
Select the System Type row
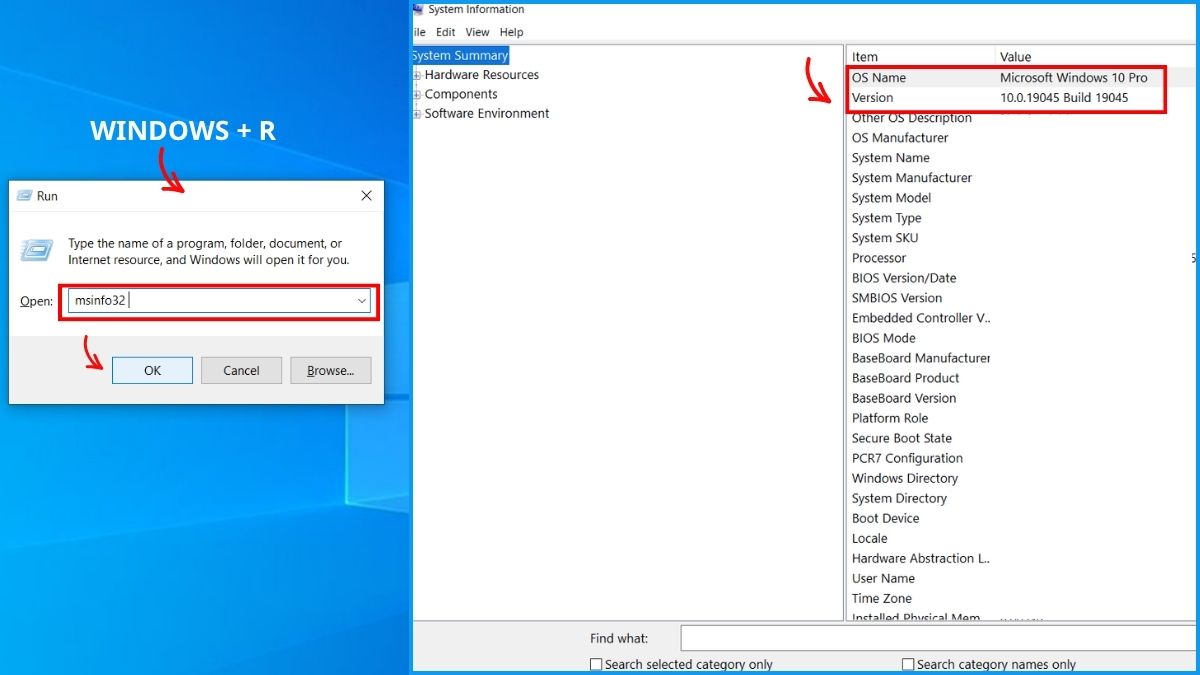coord(1022,218)
